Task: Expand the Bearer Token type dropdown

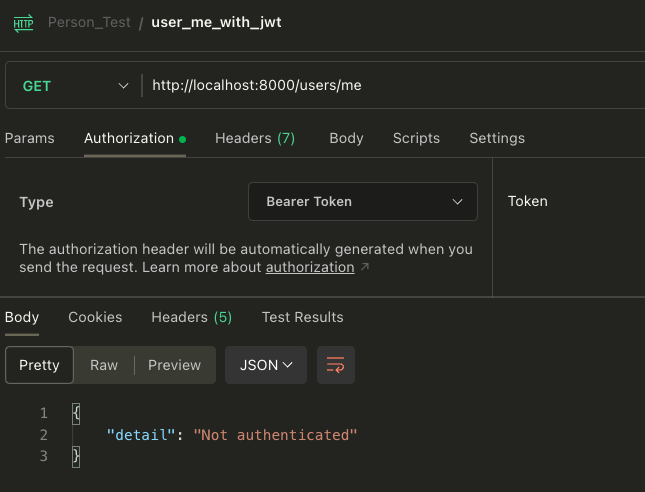Action: click(363, 201)
